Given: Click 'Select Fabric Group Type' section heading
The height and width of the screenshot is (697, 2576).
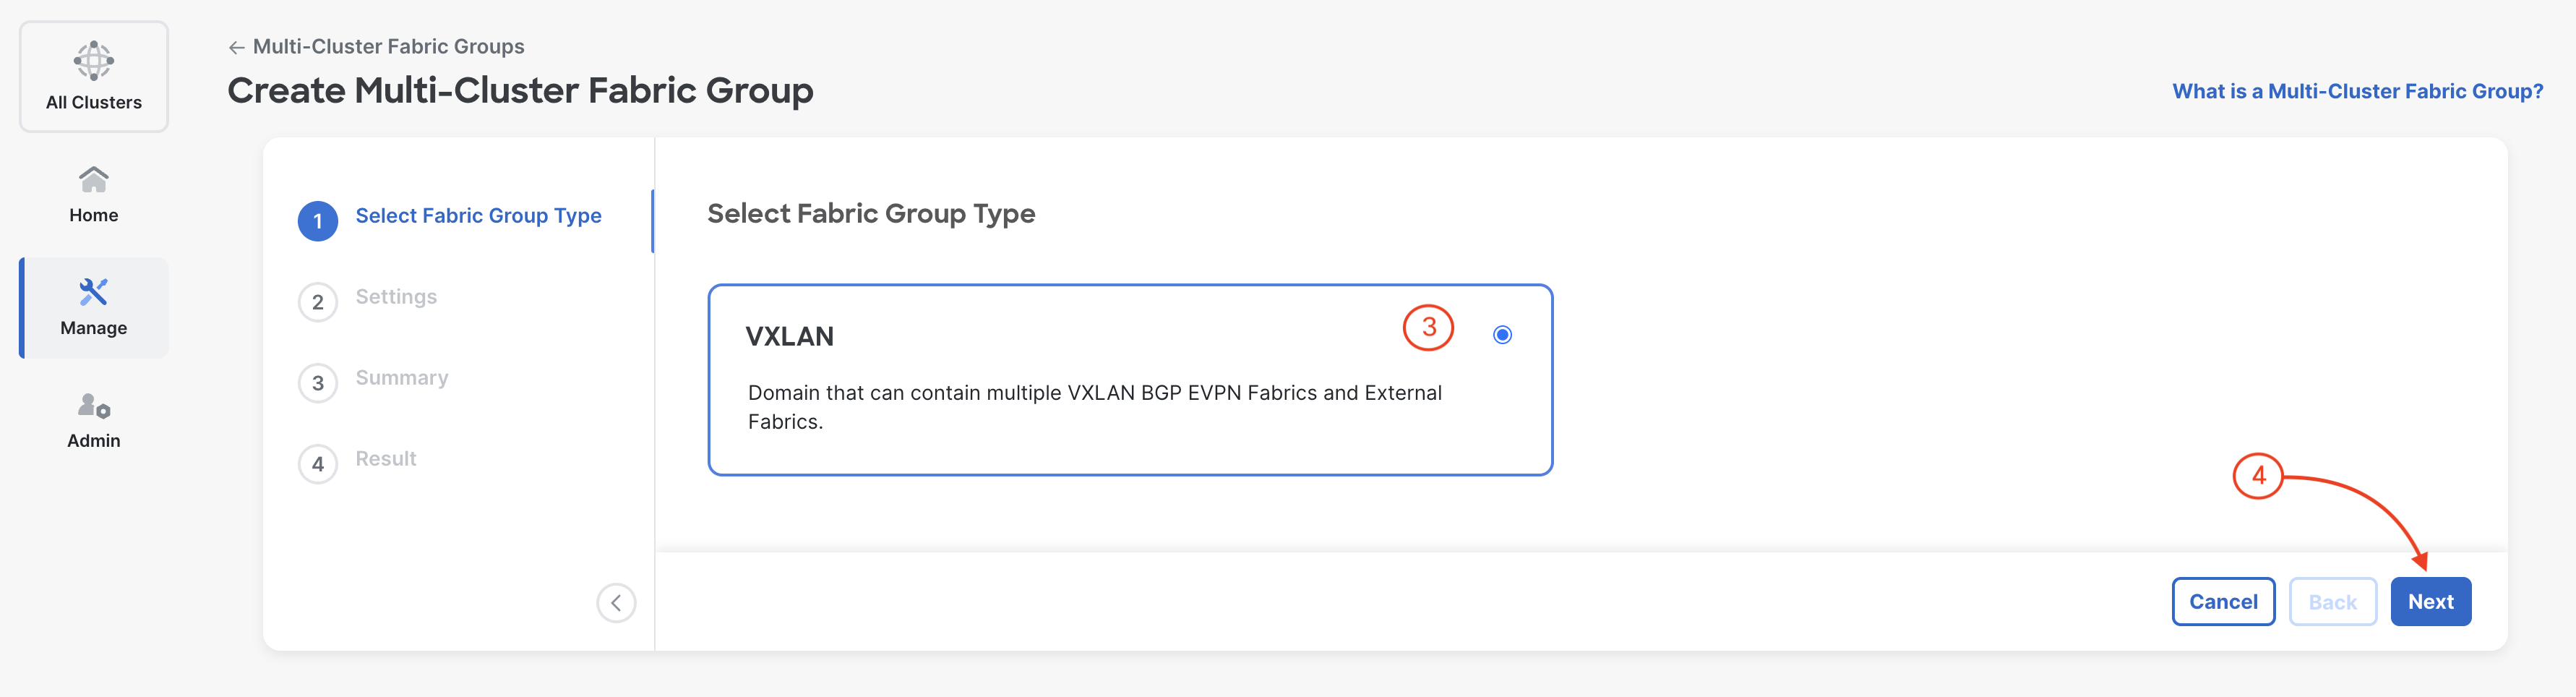Looking at the screenshot, I should pyautogui.click(x=871, y=214).
